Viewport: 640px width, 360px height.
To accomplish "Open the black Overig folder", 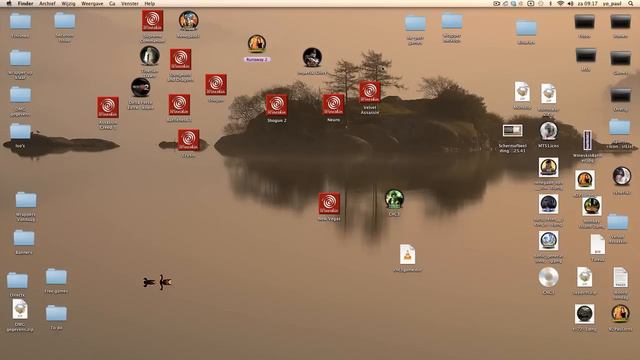I will pos(620,96).
